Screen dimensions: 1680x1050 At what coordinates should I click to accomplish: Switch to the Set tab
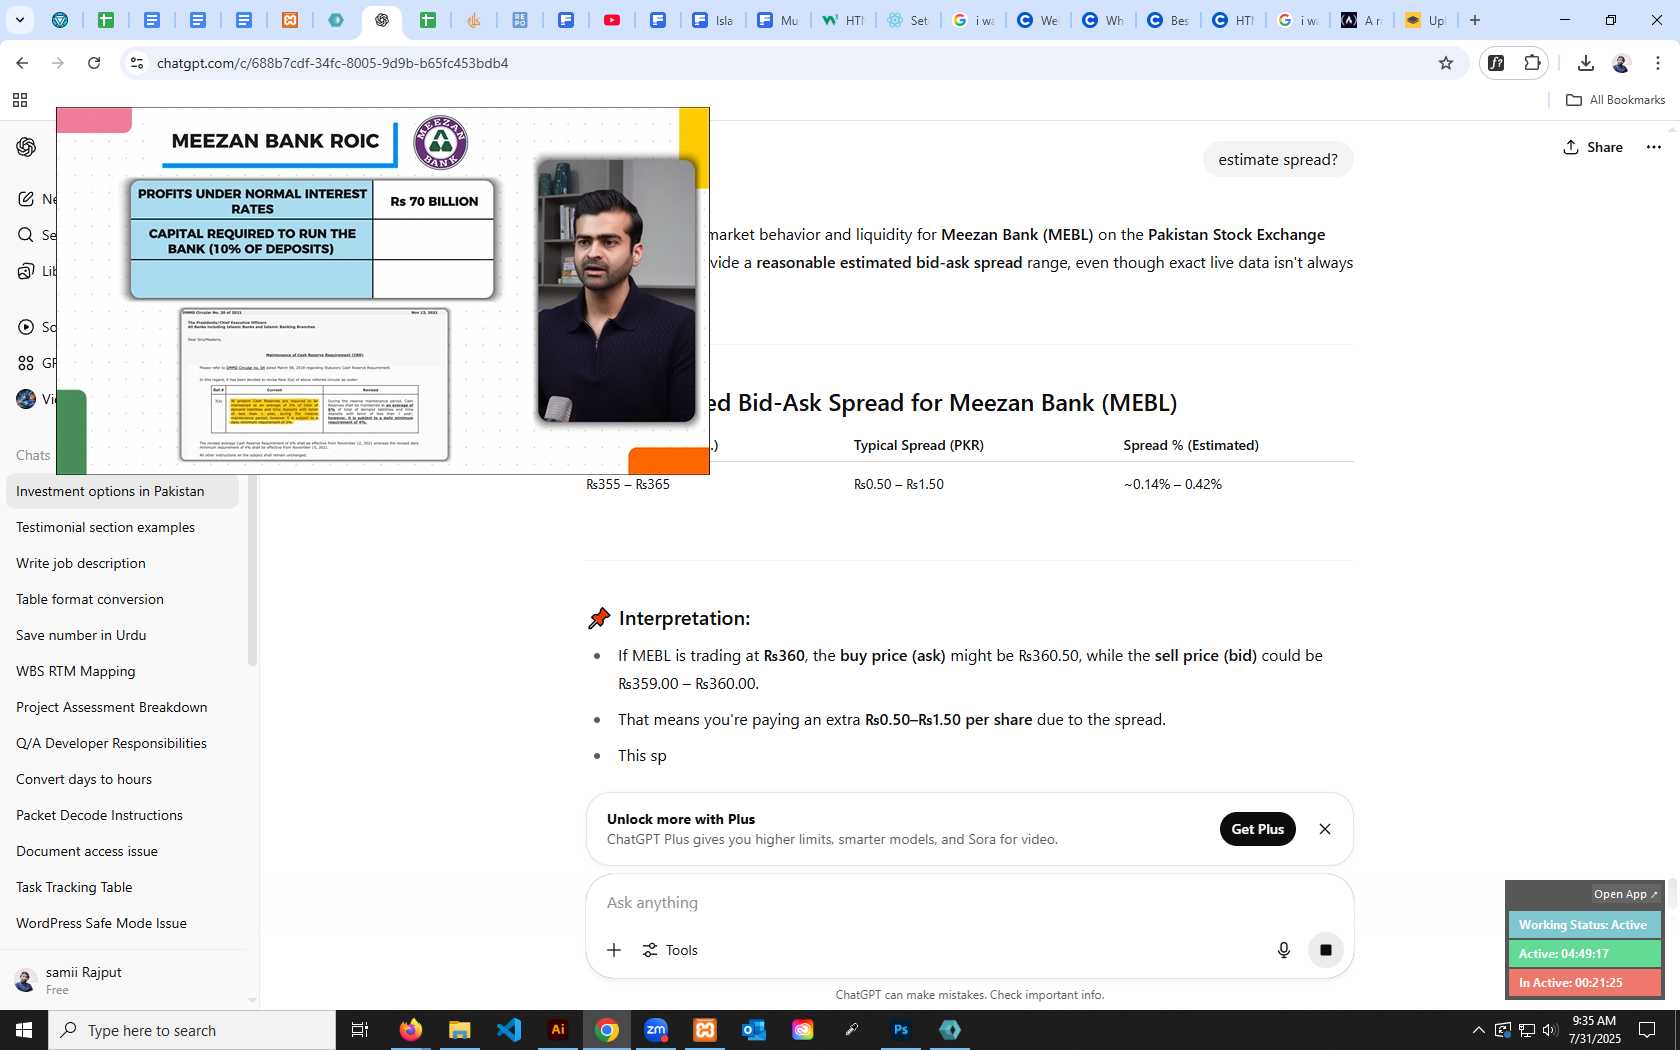[x=908, y=20]
